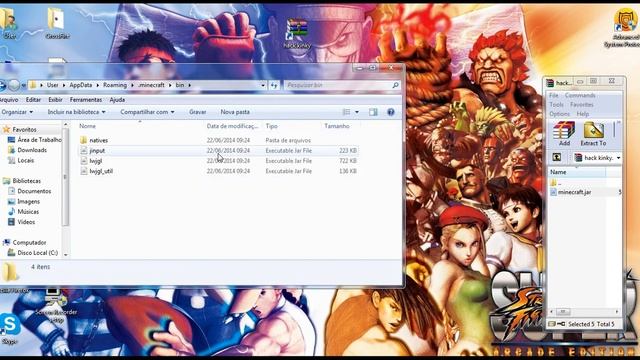
Task: Select the jinput jar file
Action: click(x=219, y=151)
